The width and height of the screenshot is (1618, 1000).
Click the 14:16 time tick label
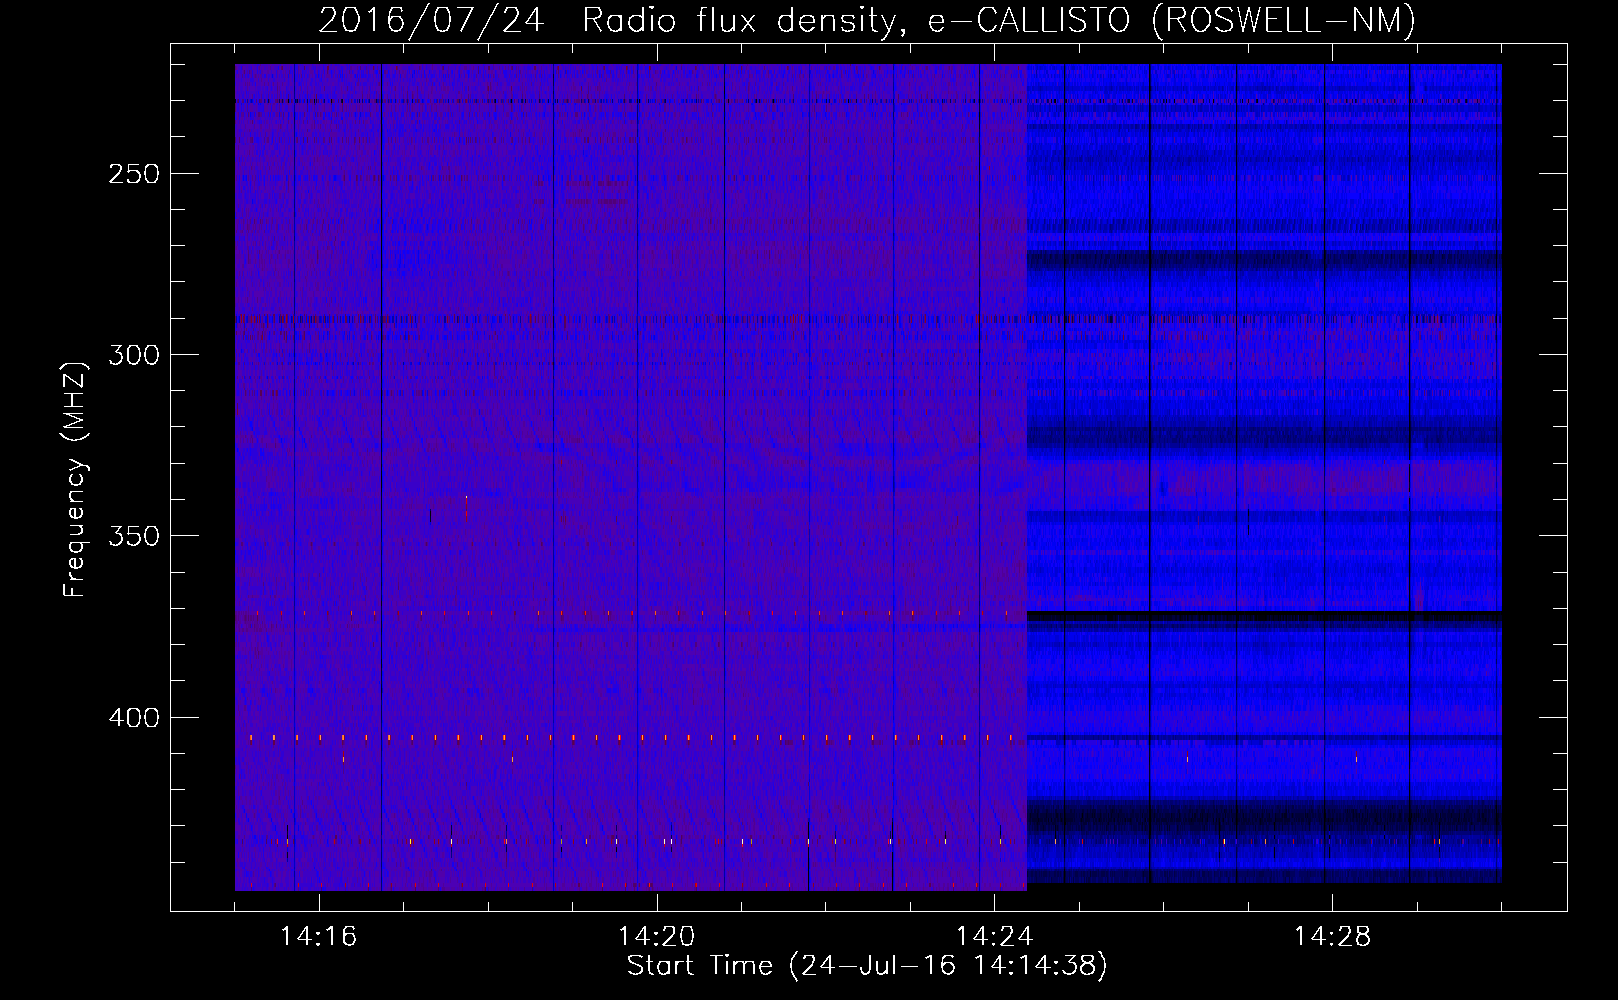click(x=318, y=937)
